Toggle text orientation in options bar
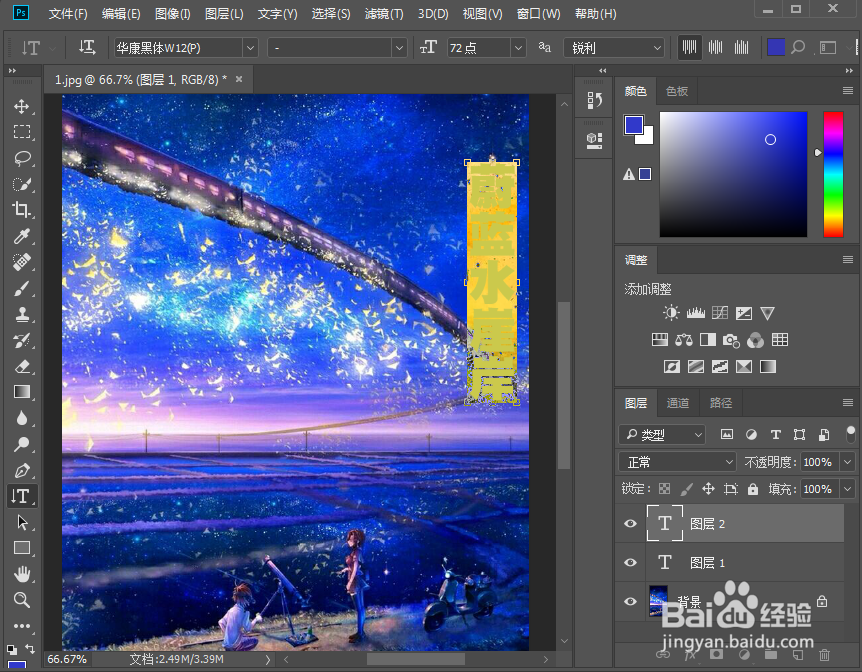 87,48
